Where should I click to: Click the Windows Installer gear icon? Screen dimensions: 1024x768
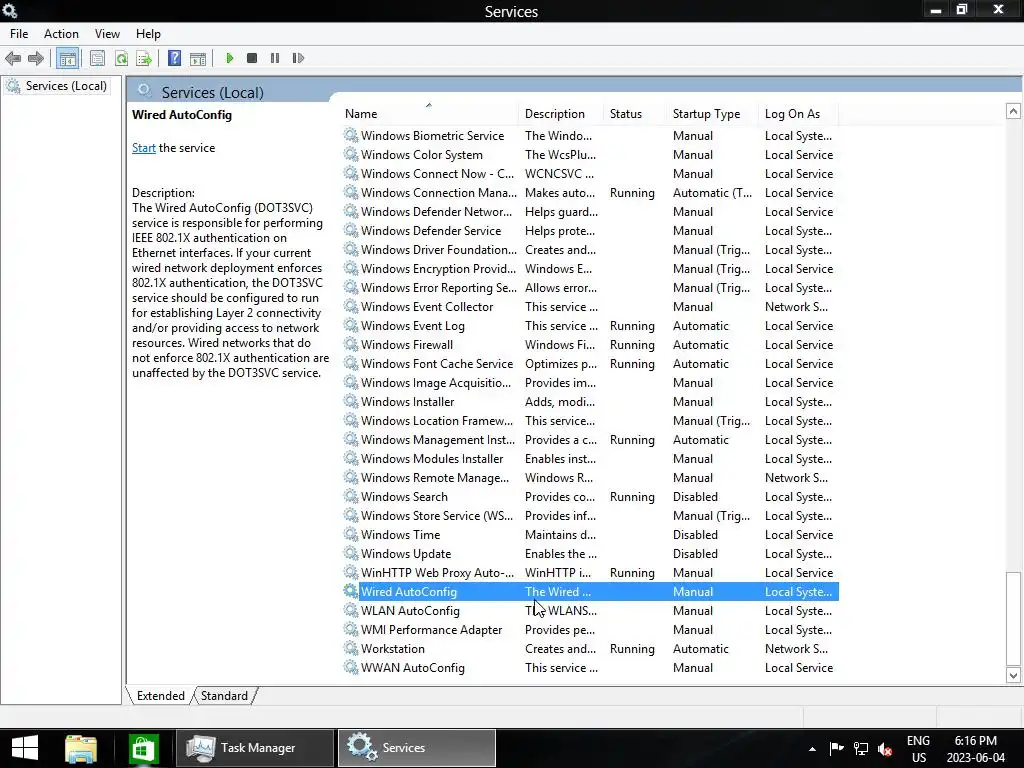351,402
